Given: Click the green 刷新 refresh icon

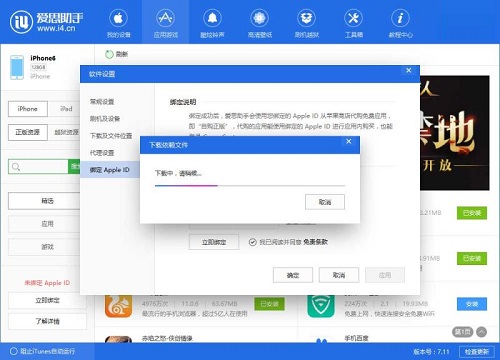Looking at the screenshot, I should pos(109,54).
